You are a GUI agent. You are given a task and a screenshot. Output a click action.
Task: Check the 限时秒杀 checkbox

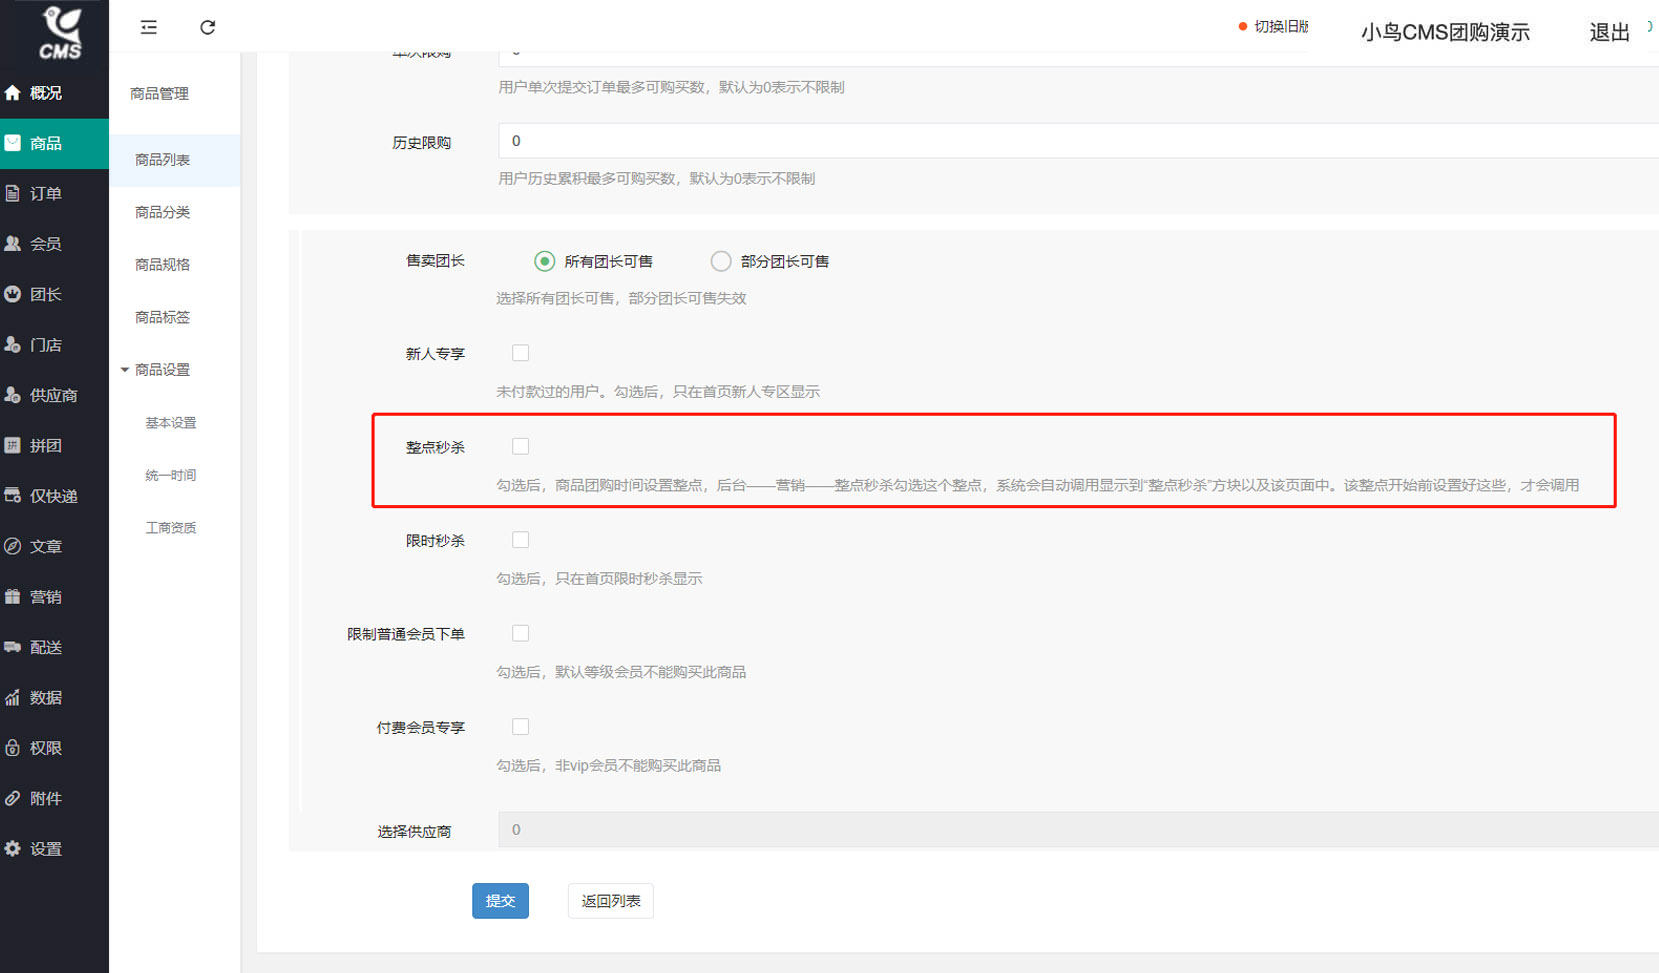[520, 540]
